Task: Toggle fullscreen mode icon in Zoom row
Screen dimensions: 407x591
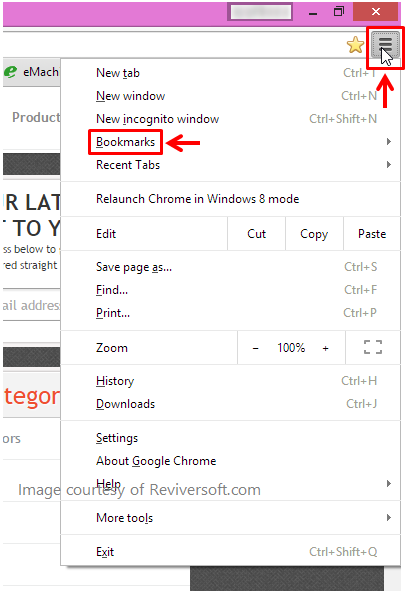Action: point(373,347)
